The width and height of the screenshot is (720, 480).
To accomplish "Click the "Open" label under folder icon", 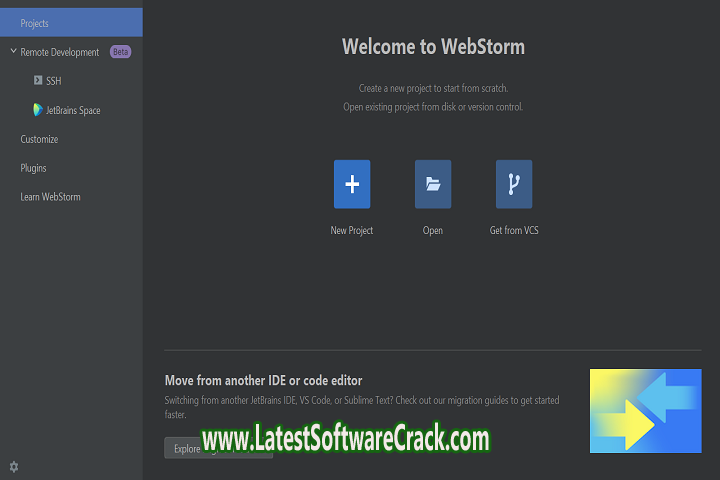I will point(433,231).
